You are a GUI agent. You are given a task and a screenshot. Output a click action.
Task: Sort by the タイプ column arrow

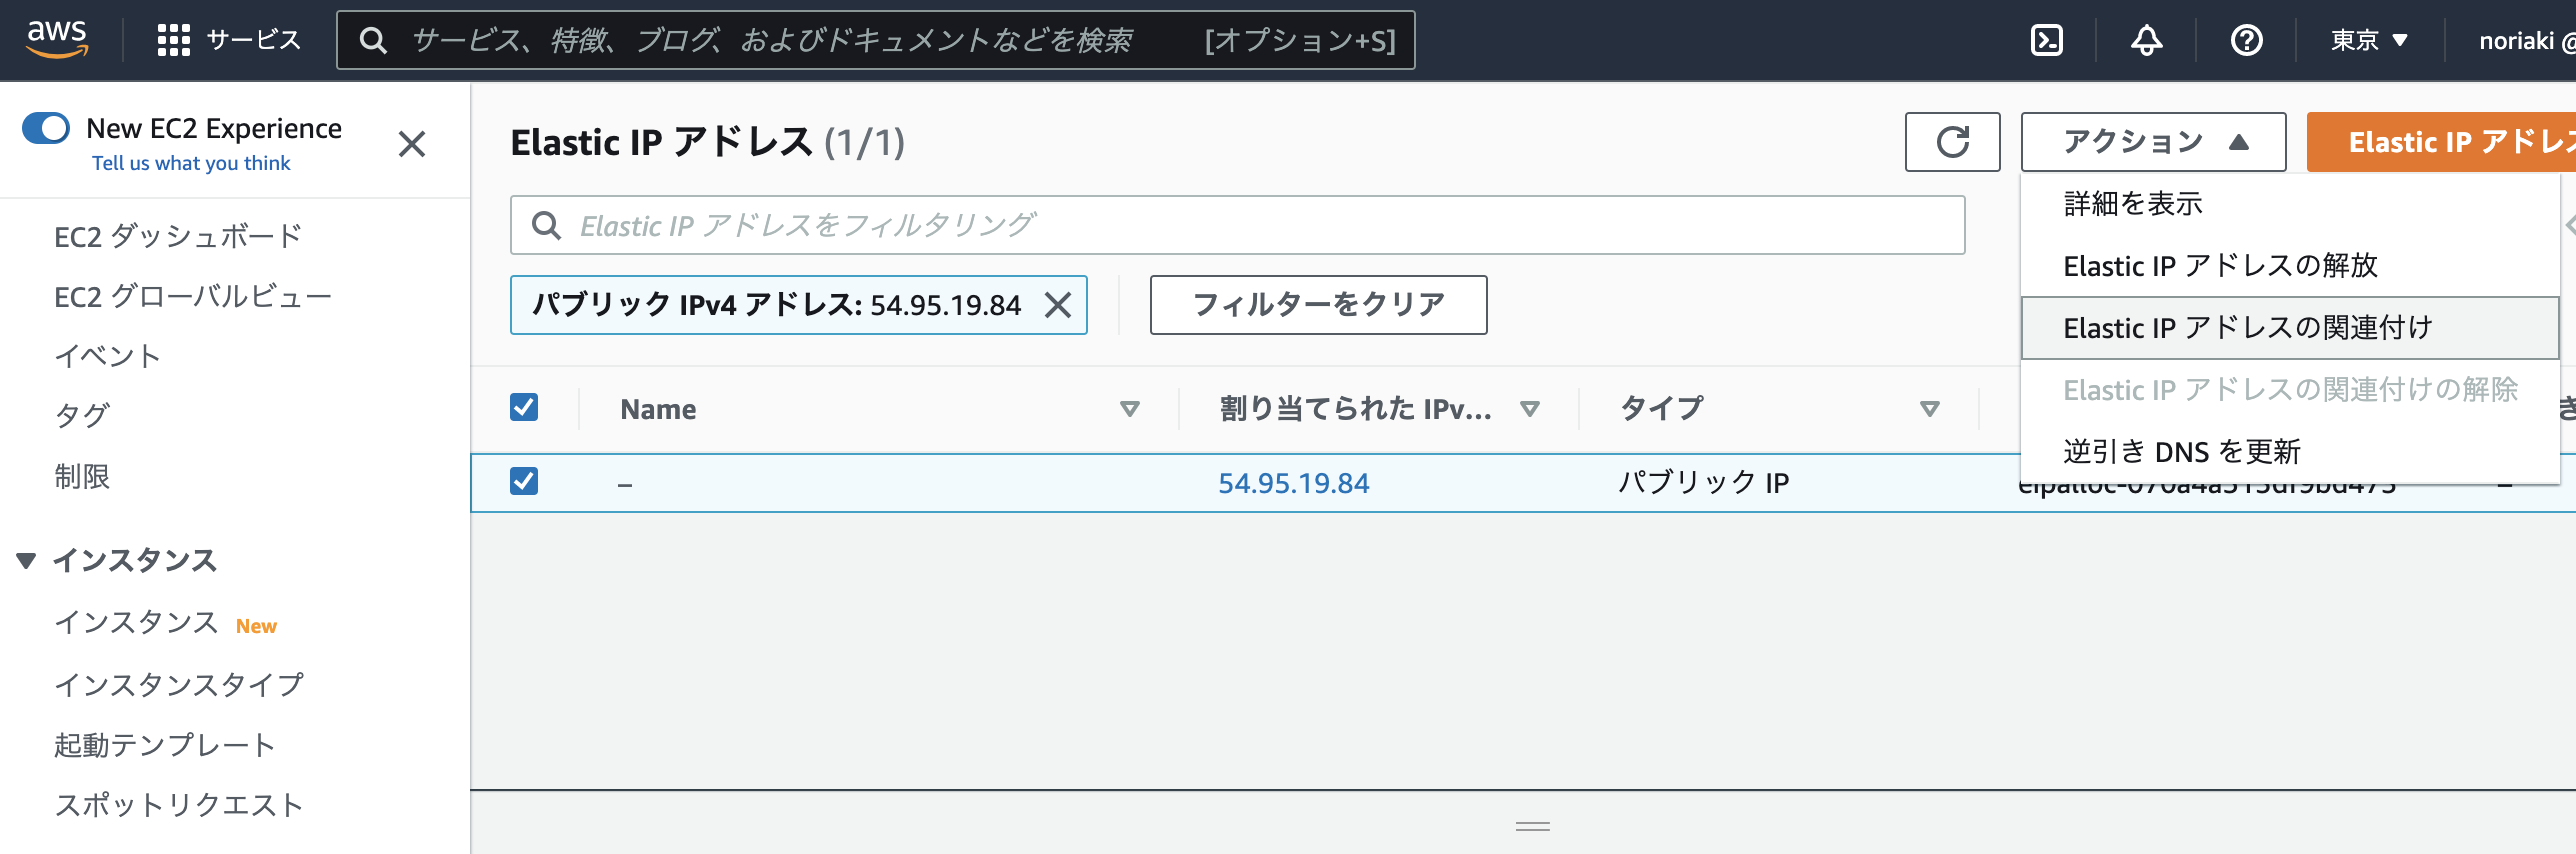point(1930,409)
